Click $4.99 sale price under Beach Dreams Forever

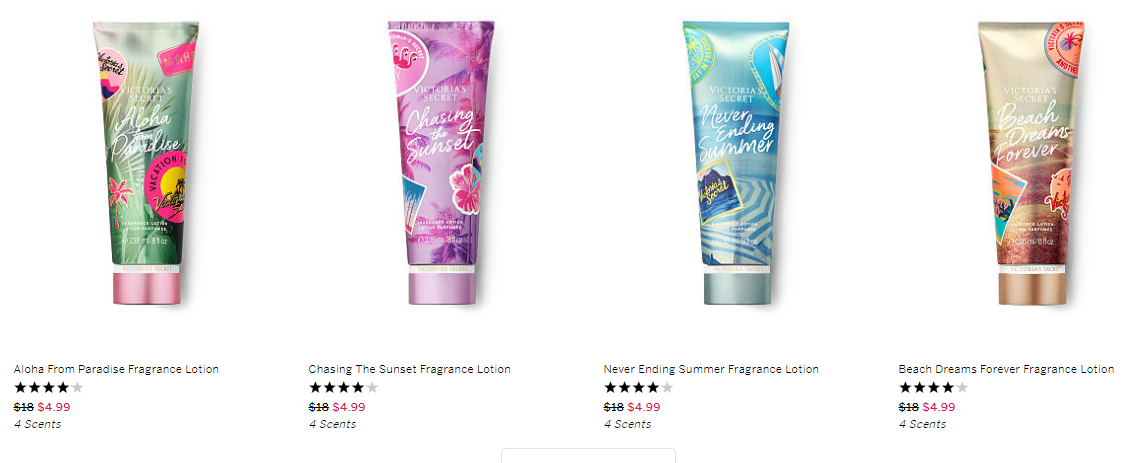(x=939, y=407)
